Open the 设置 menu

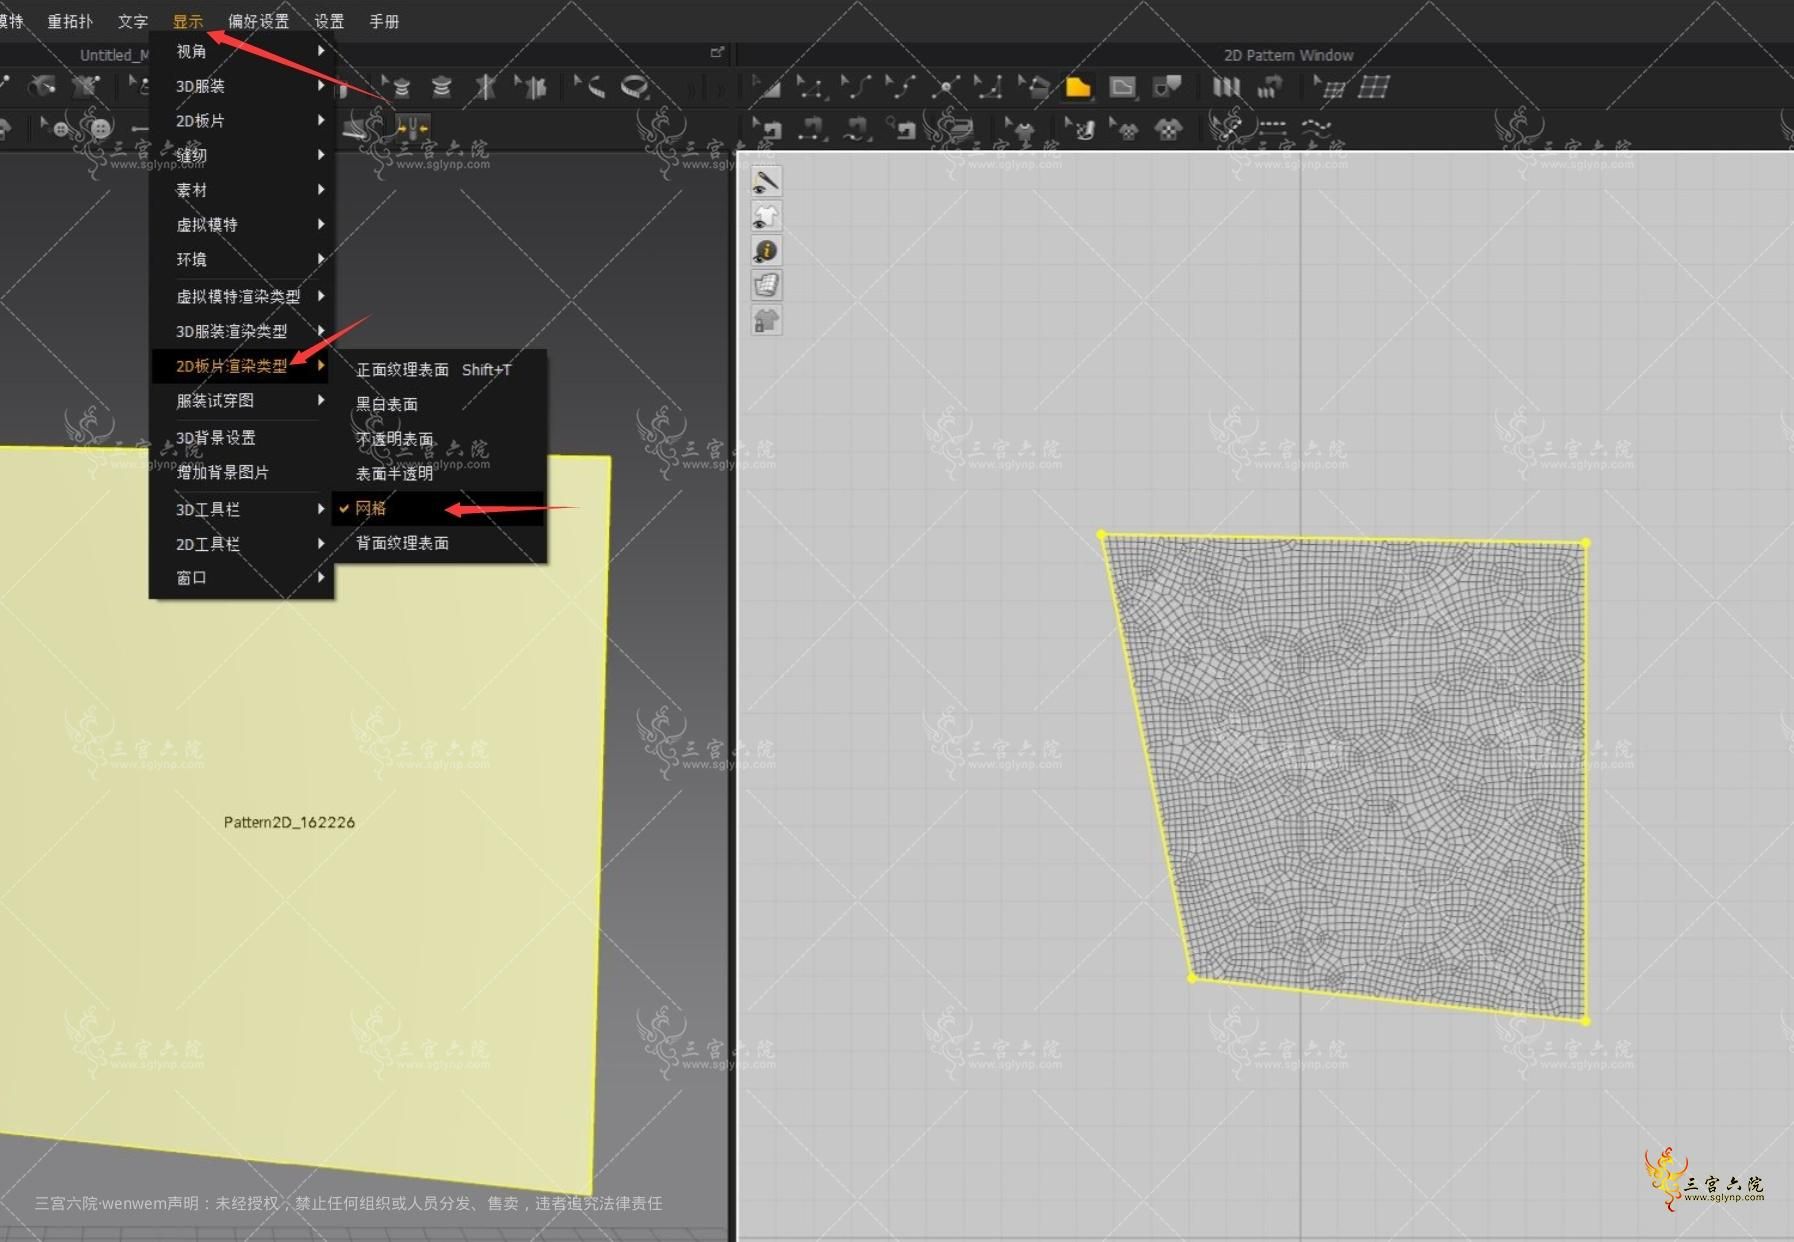[x=329, y=21]
